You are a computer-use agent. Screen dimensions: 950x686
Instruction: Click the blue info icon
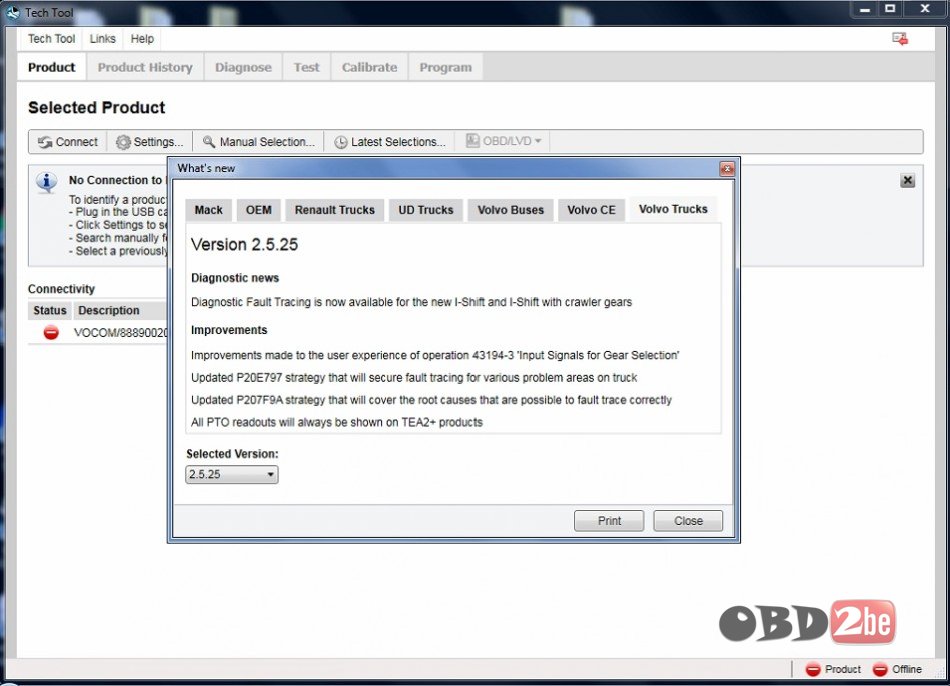(47, 182)
